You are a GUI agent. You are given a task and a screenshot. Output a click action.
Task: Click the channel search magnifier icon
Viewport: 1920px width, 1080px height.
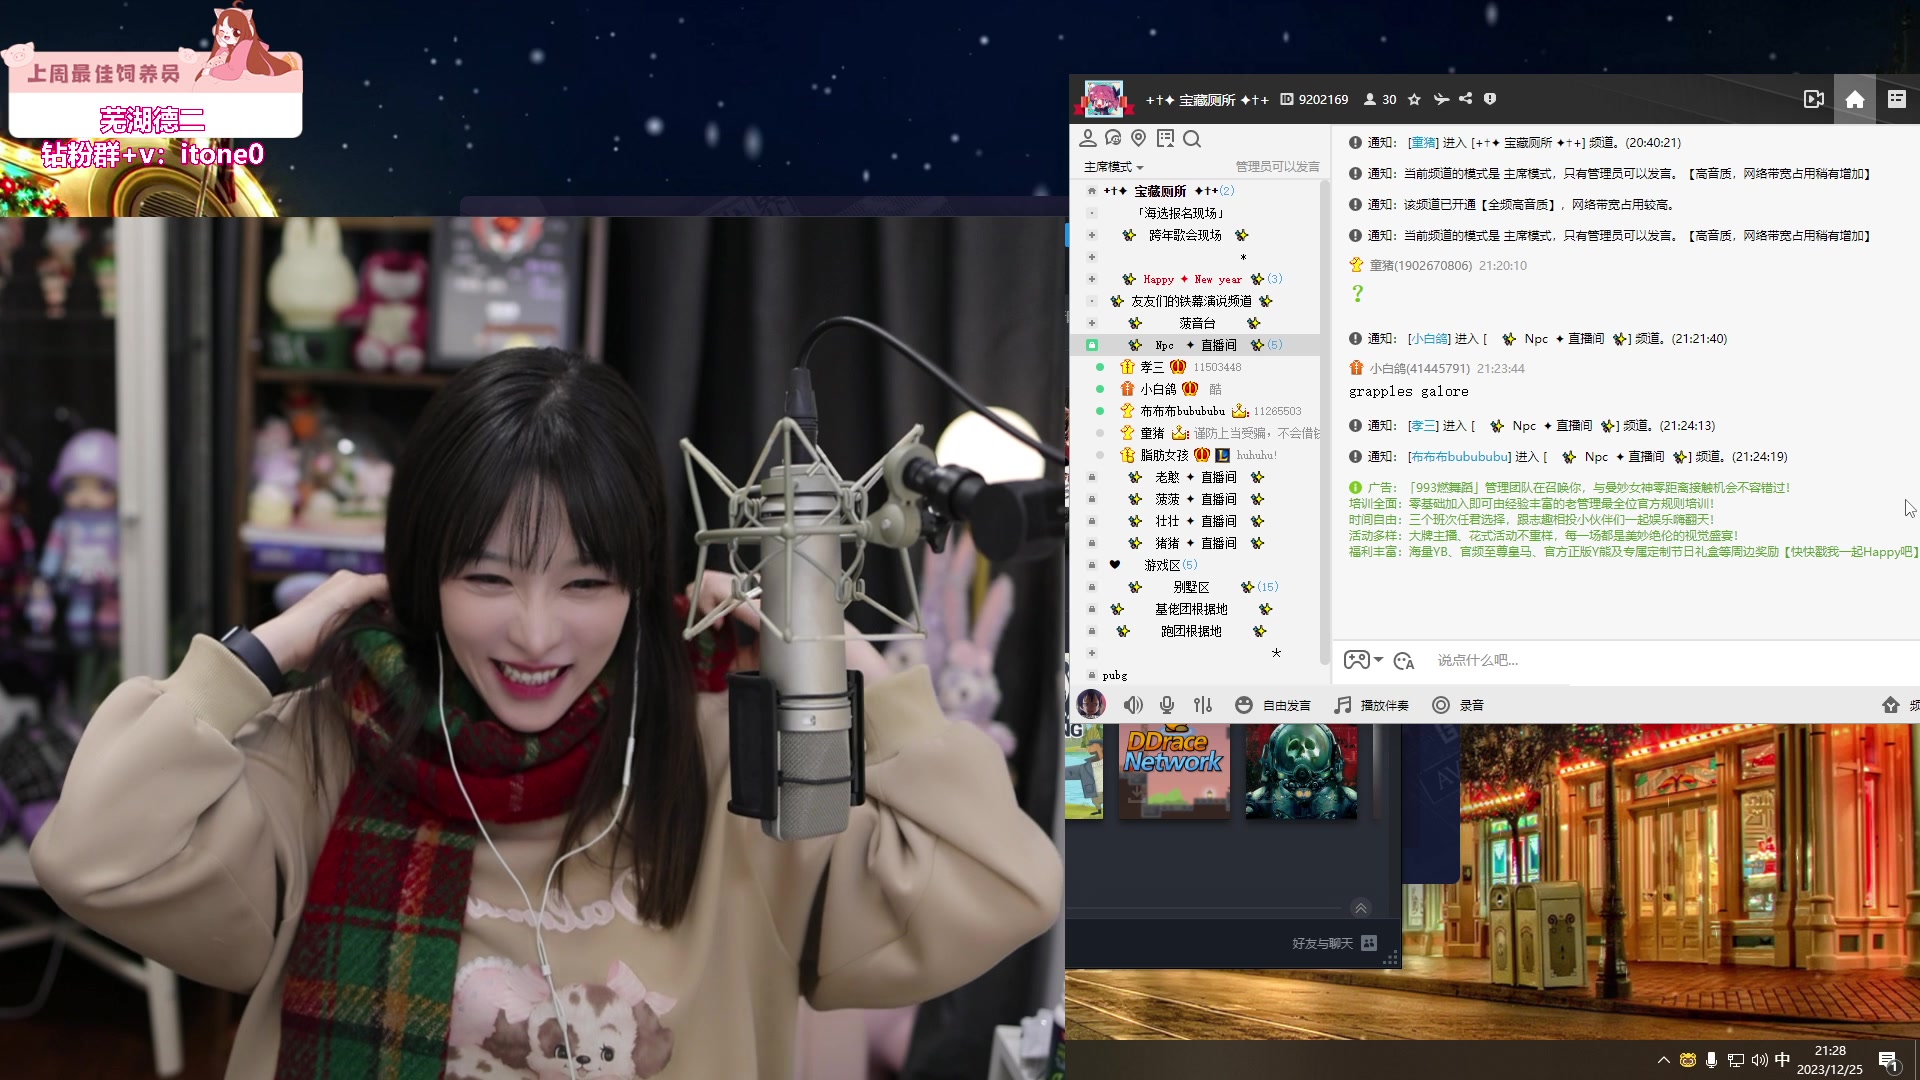(x=1192, y=139)
